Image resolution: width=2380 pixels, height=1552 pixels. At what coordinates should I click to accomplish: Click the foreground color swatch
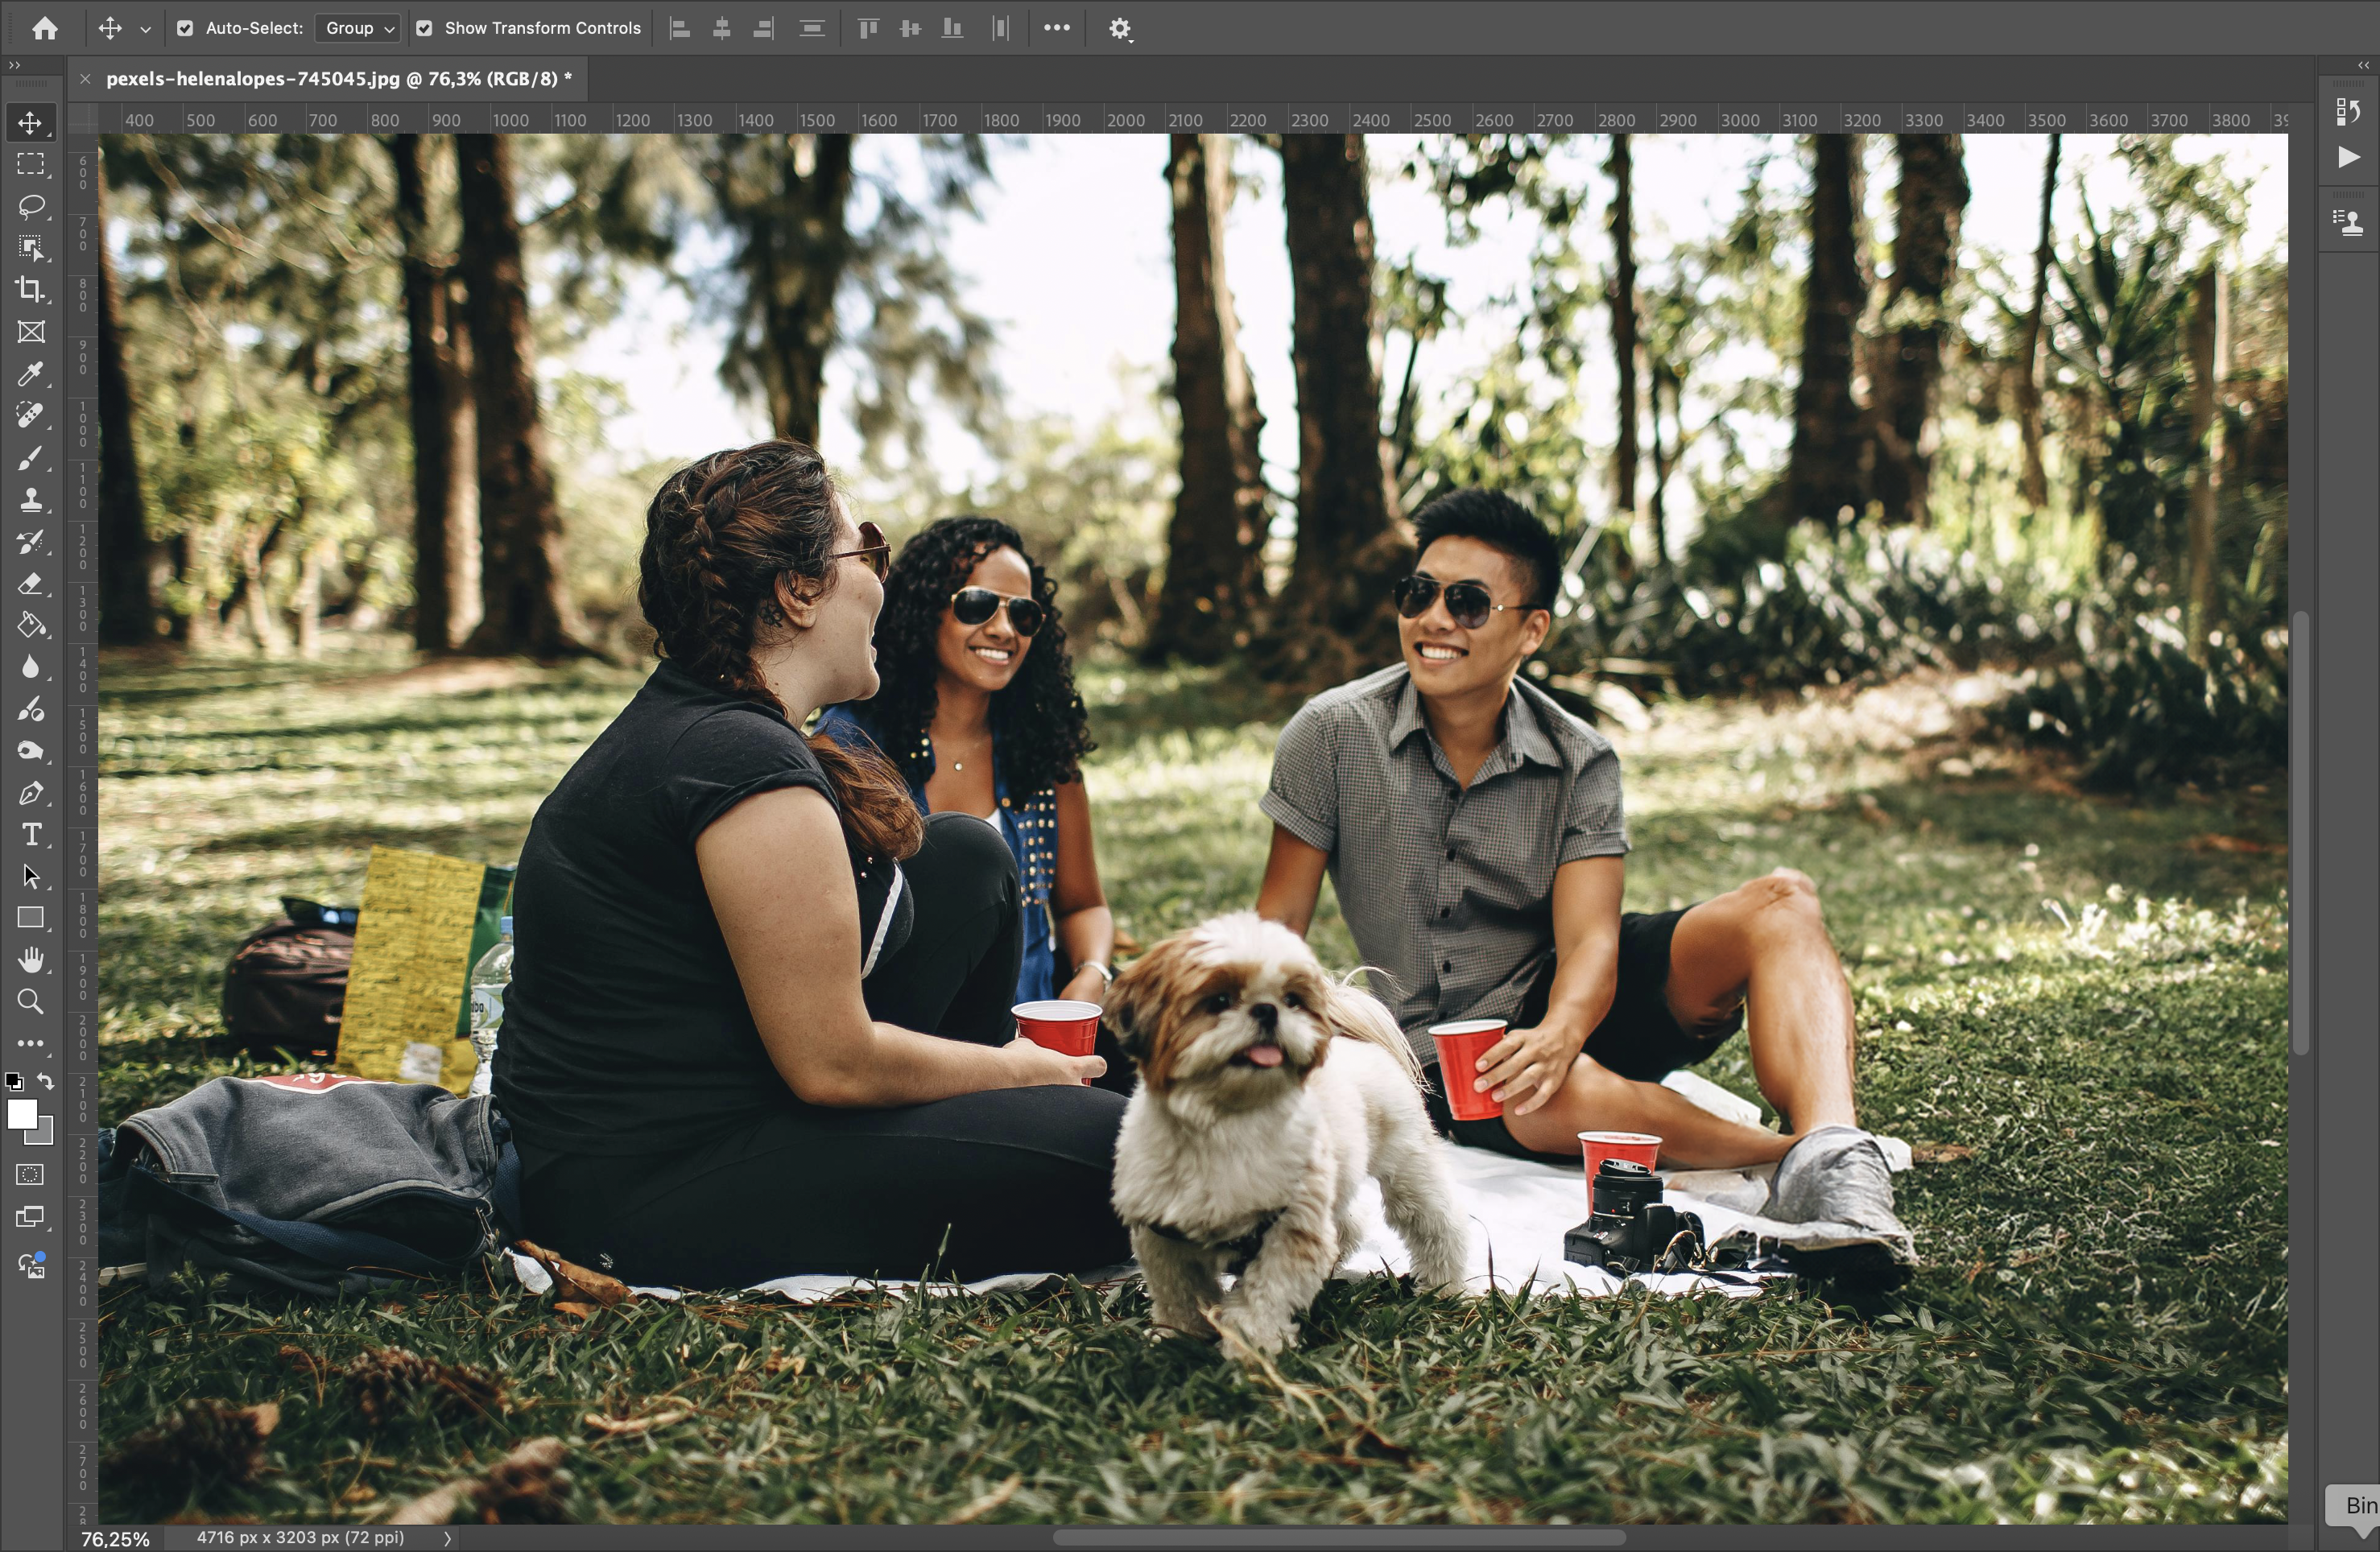(x=21, y=1113)
